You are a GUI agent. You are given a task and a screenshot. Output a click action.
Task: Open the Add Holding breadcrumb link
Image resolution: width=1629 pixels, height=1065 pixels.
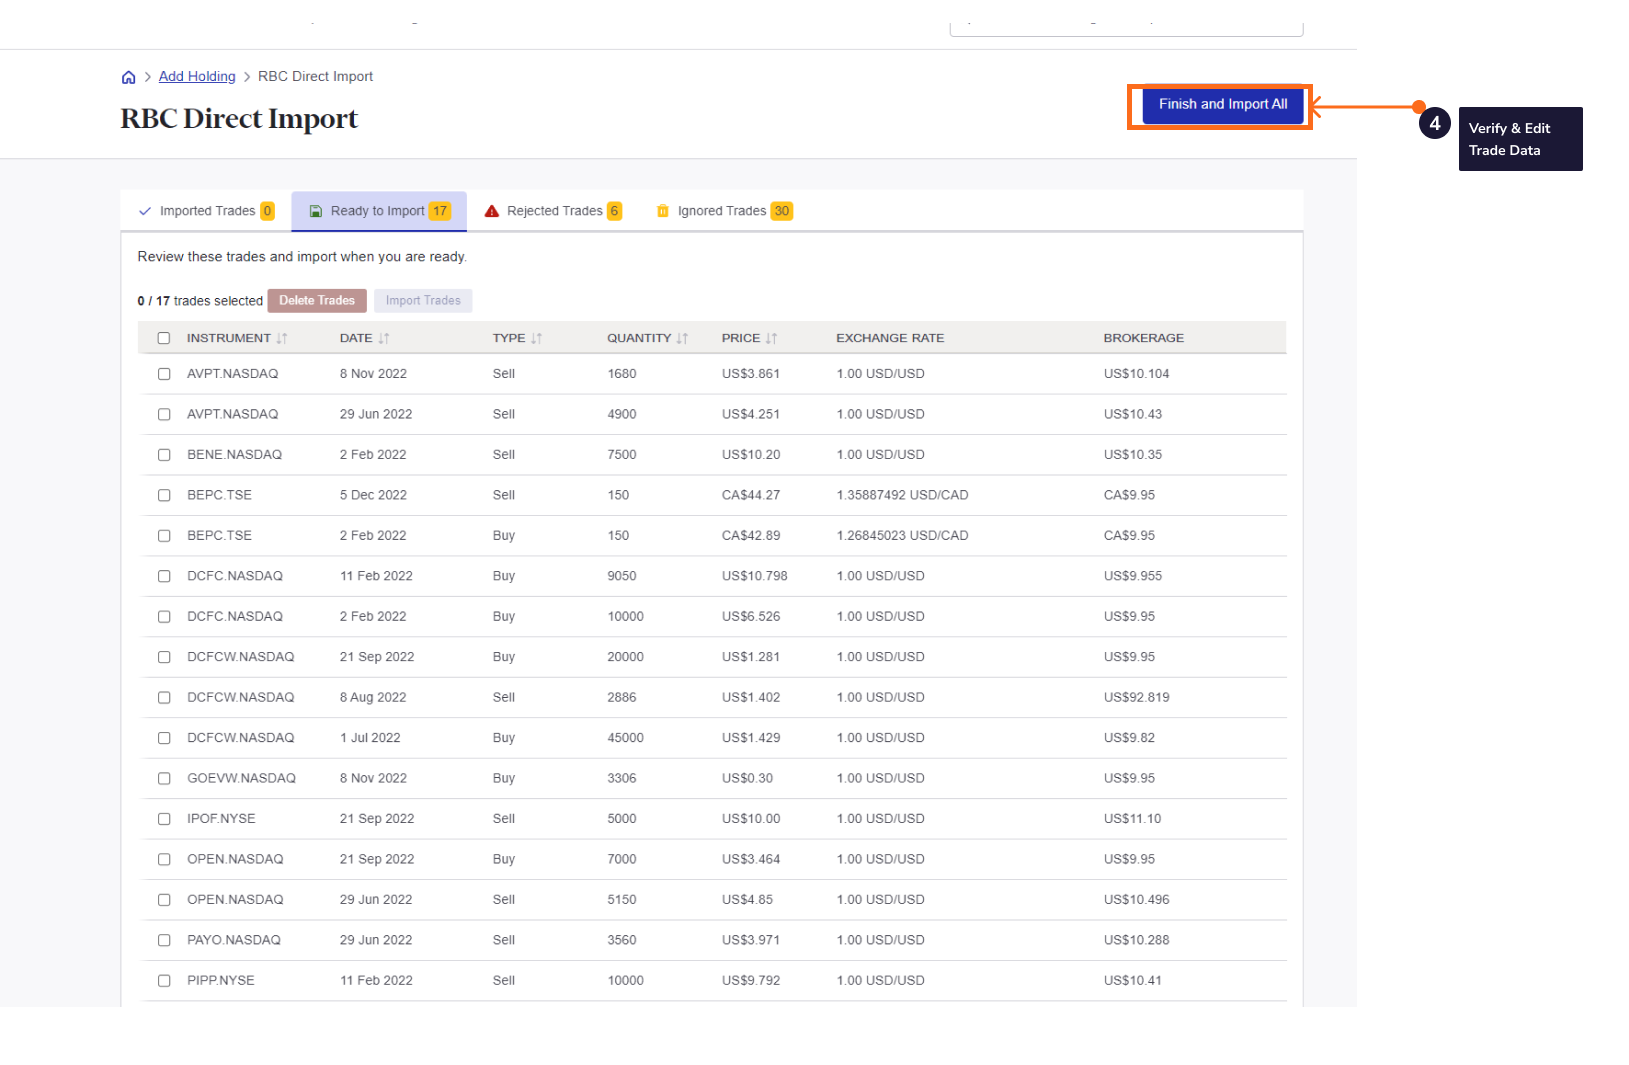[197, 76]
